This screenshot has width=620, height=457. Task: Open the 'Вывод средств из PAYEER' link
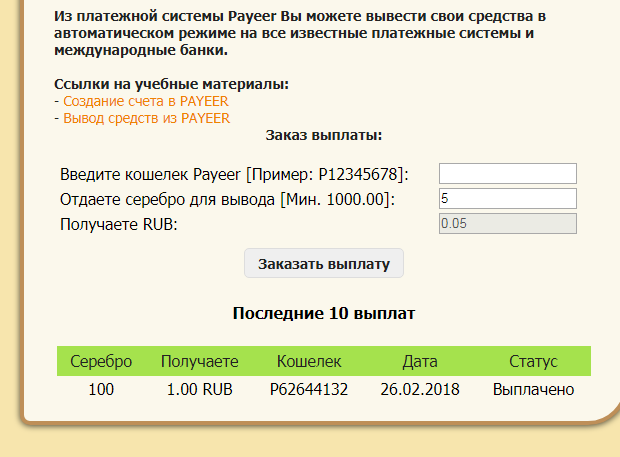146,118
